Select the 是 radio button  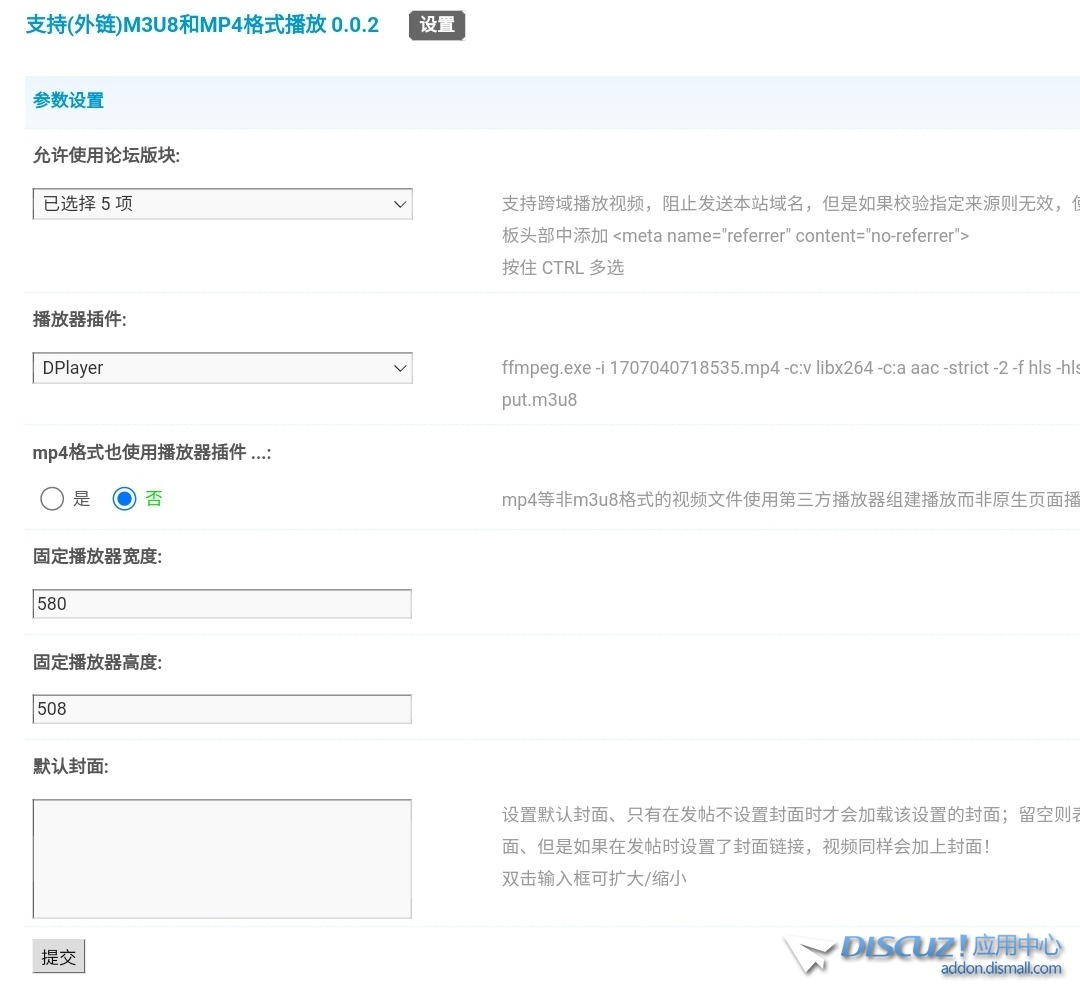coord(52,498)
